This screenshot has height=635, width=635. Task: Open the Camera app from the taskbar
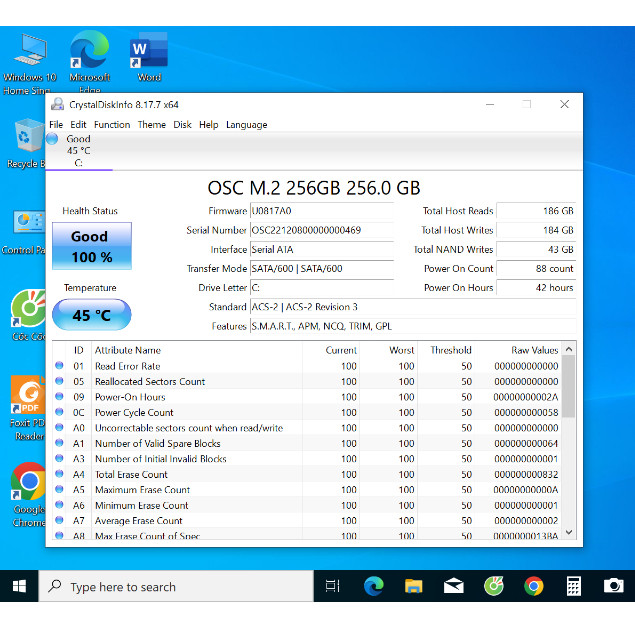614,586
